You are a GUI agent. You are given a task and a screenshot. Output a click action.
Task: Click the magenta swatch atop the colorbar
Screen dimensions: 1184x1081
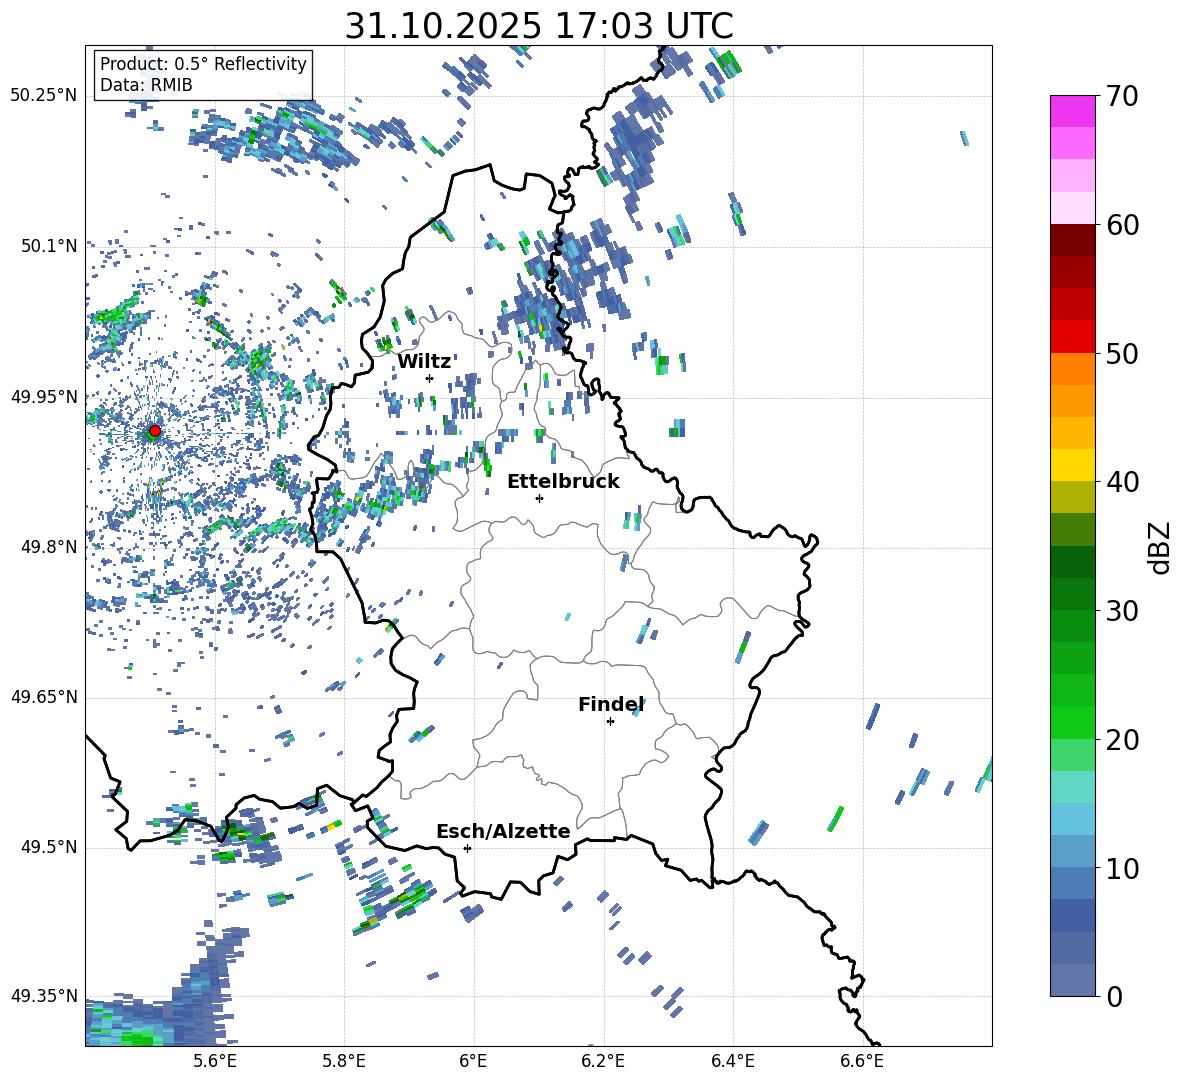pos(1073,111)
